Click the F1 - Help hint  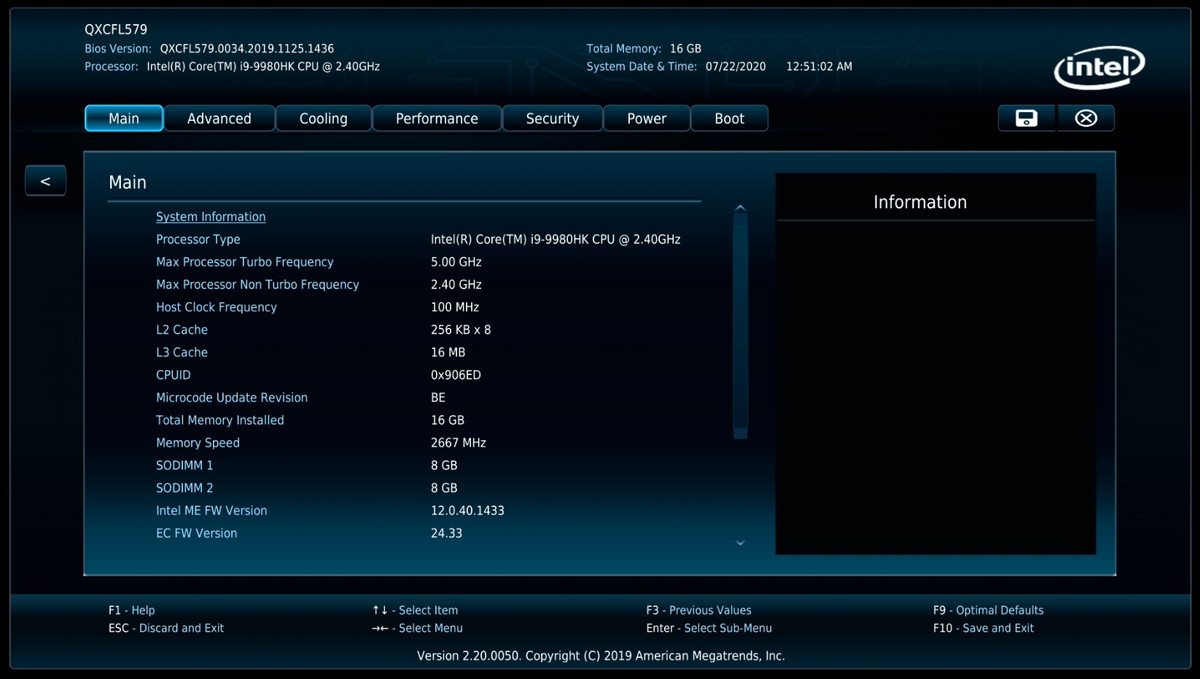point(132,610)
